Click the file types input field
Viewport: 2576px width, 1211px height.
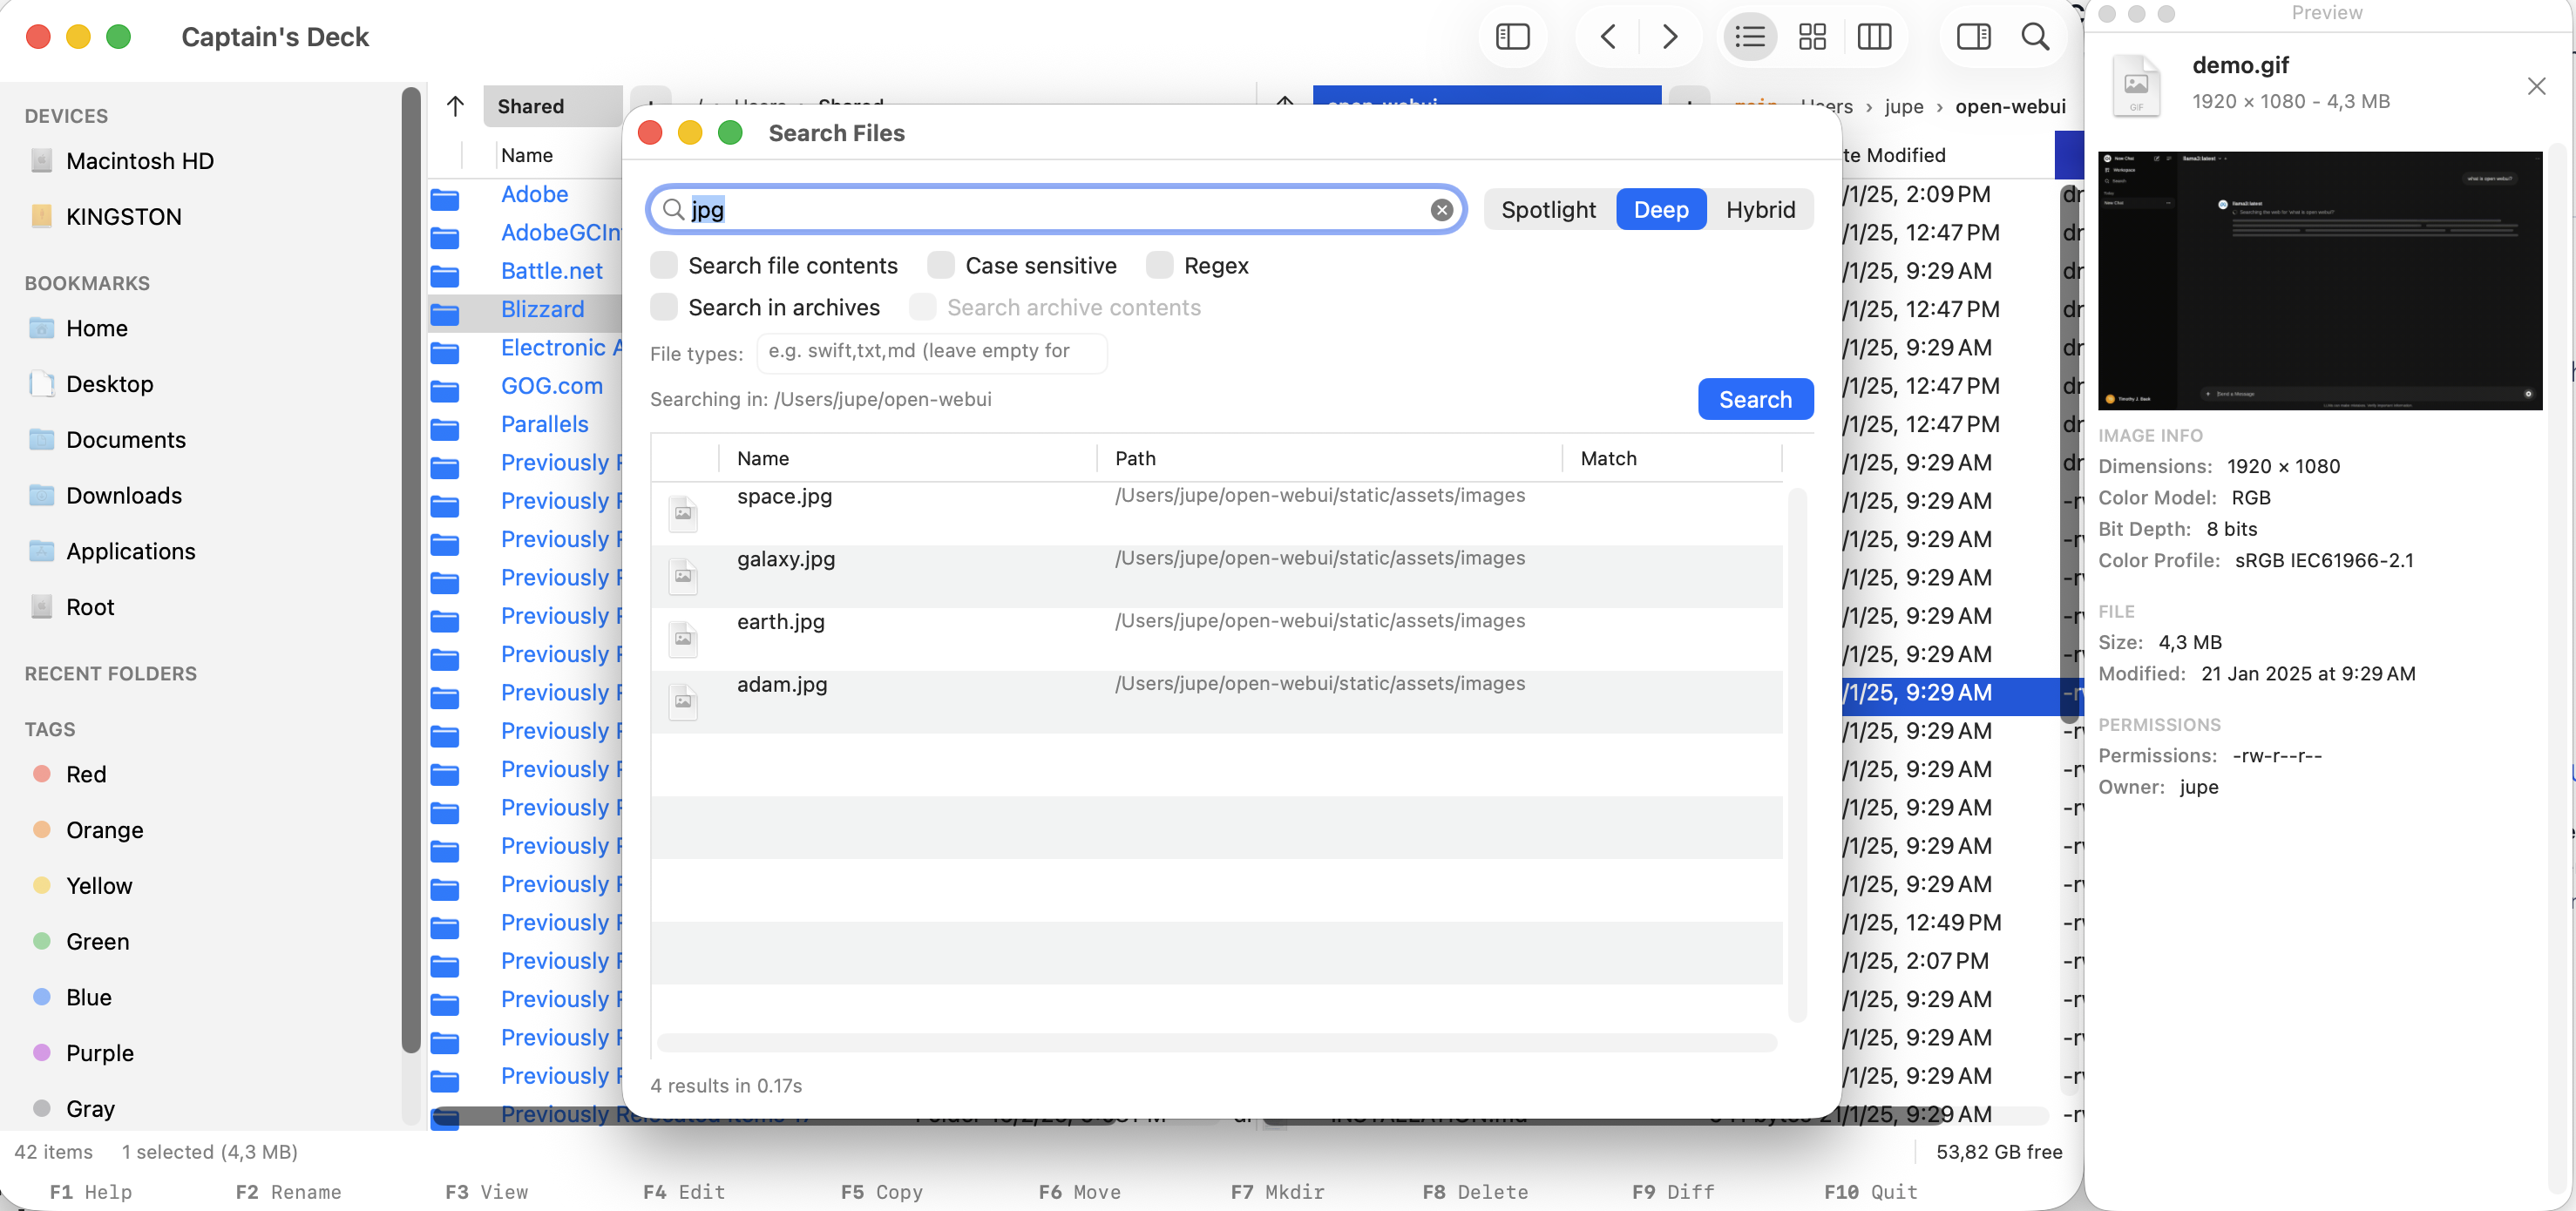pos(931,352)
